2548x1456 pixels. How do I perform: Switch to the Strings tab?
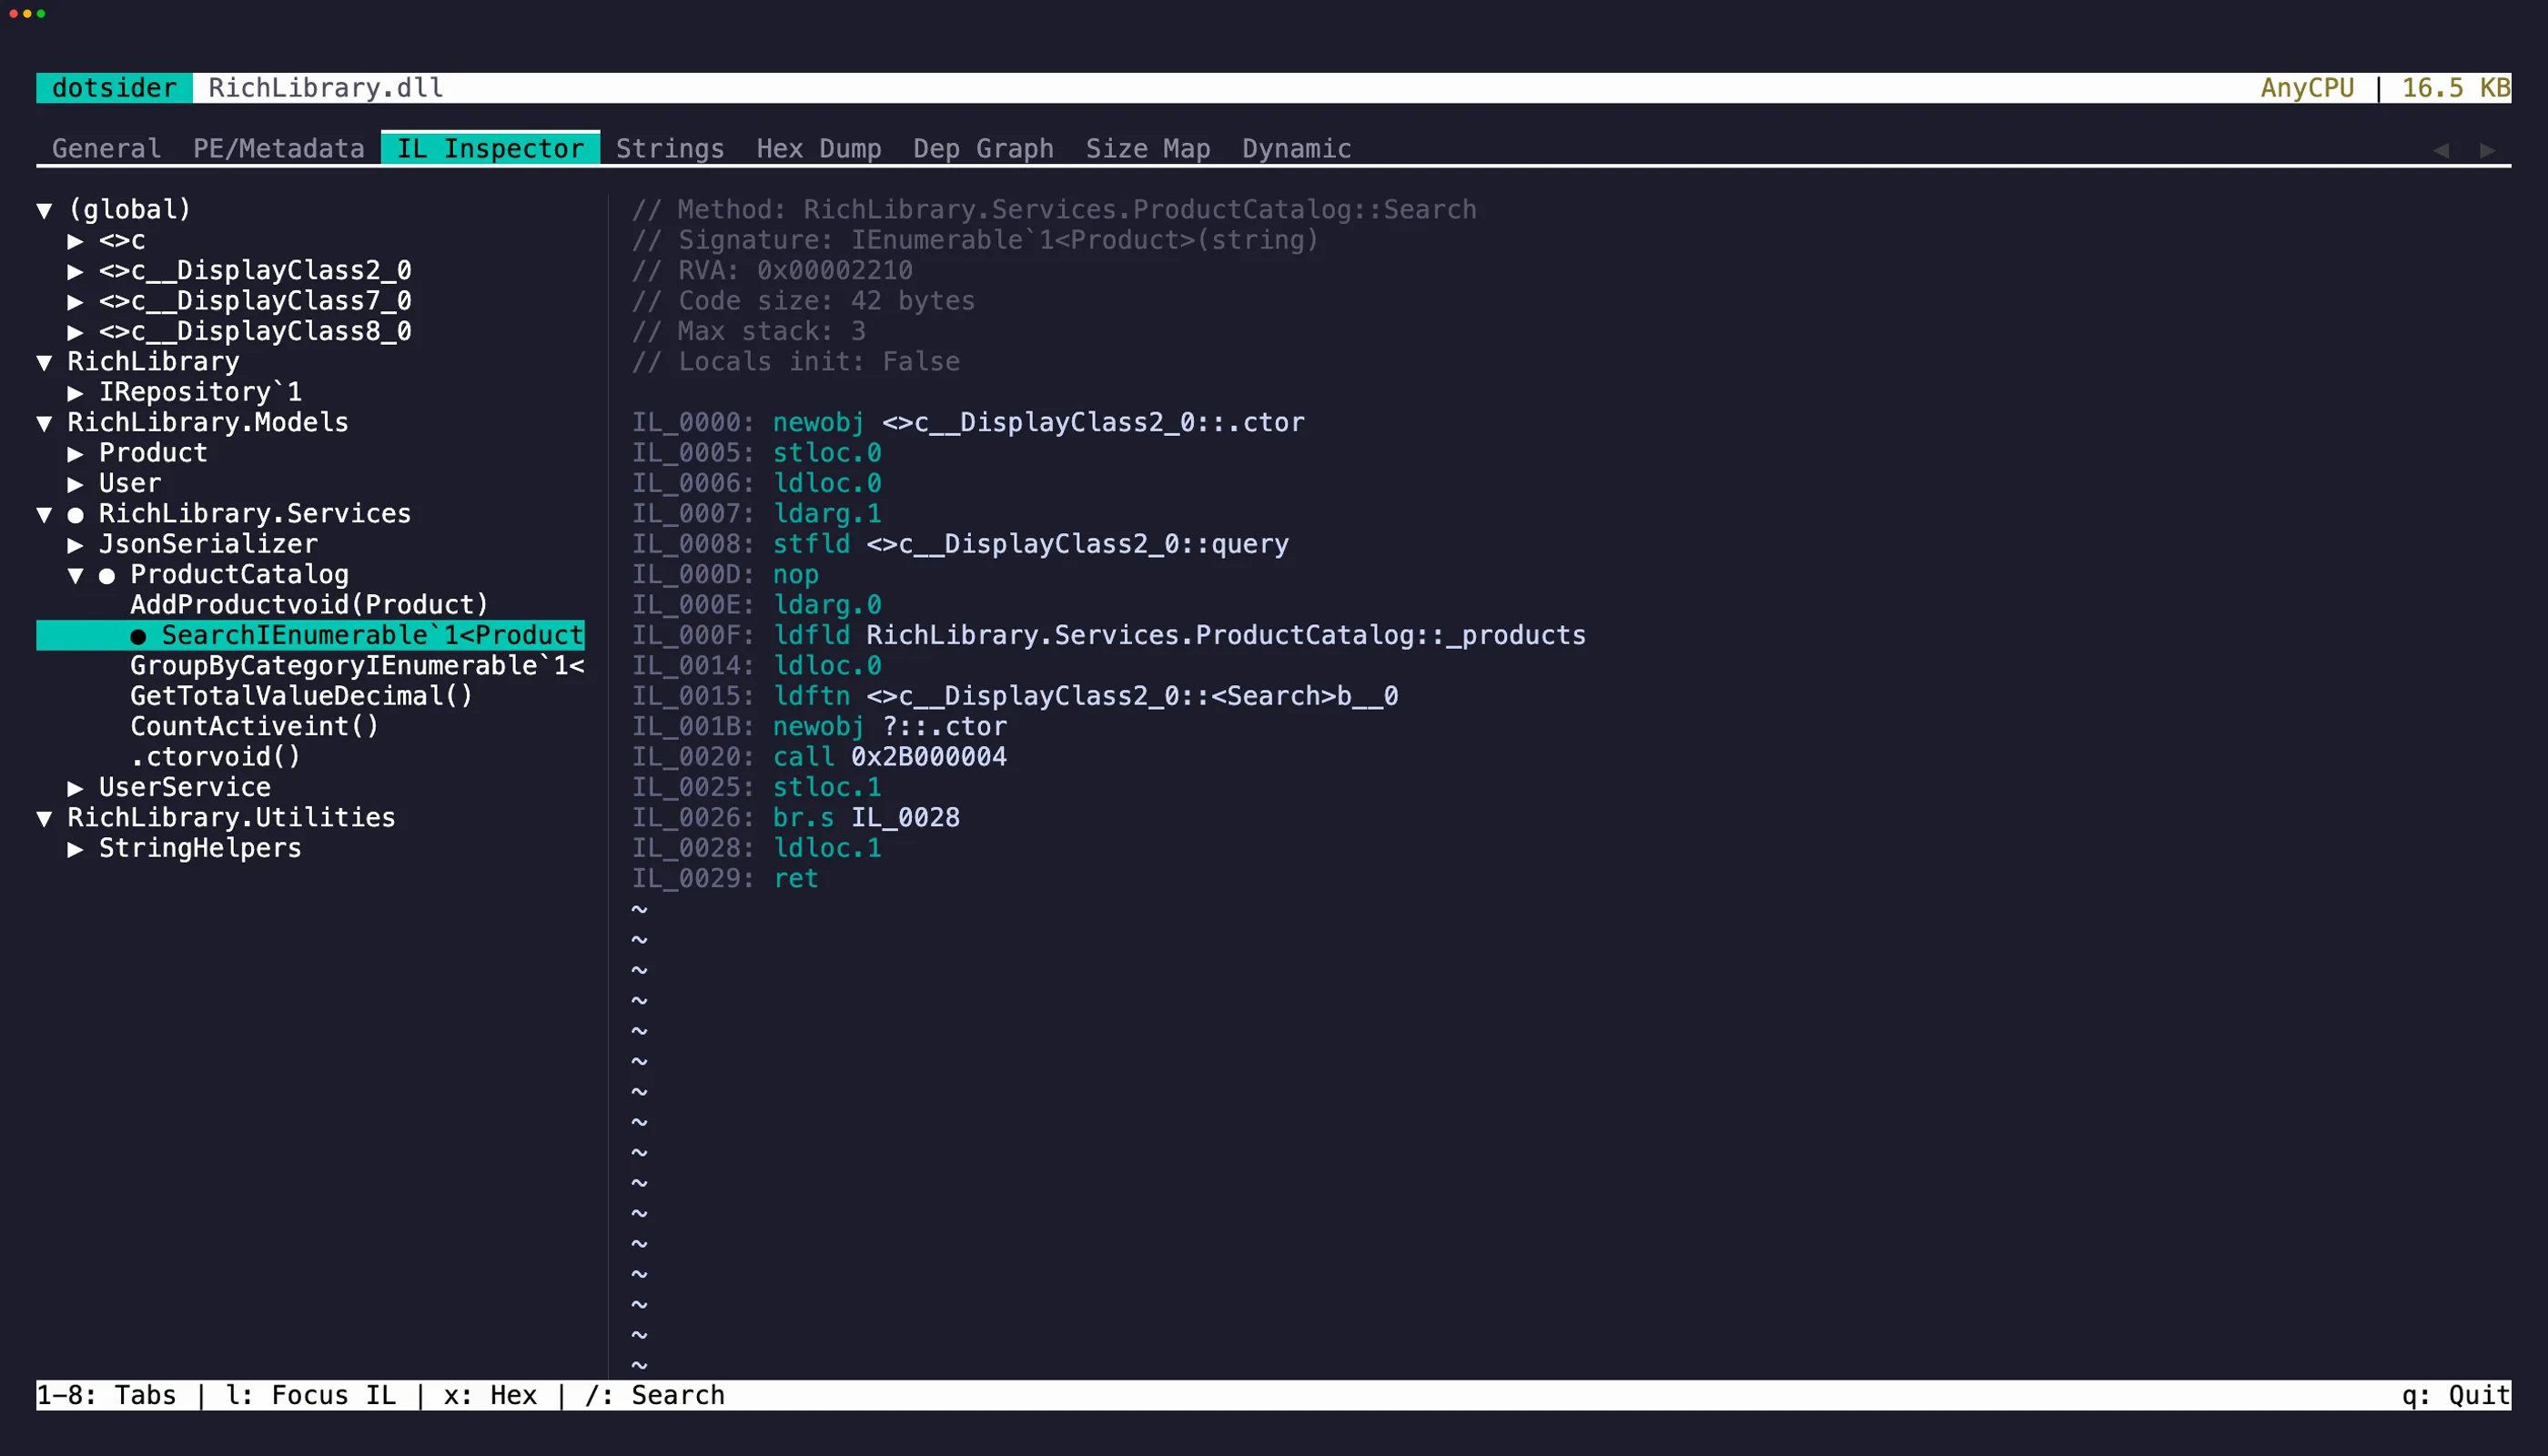pyautogui.click(x=669, y=149)
